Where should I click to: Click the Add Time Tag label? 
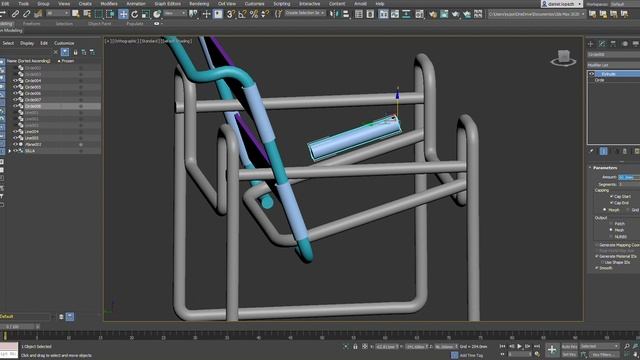[x=471, y=355]
